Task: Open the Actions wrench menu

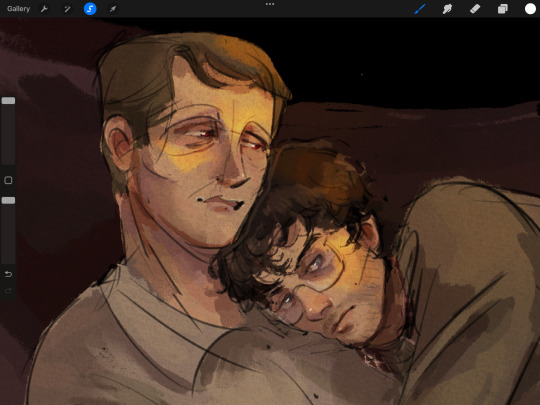Action: (x=44, y=9)
